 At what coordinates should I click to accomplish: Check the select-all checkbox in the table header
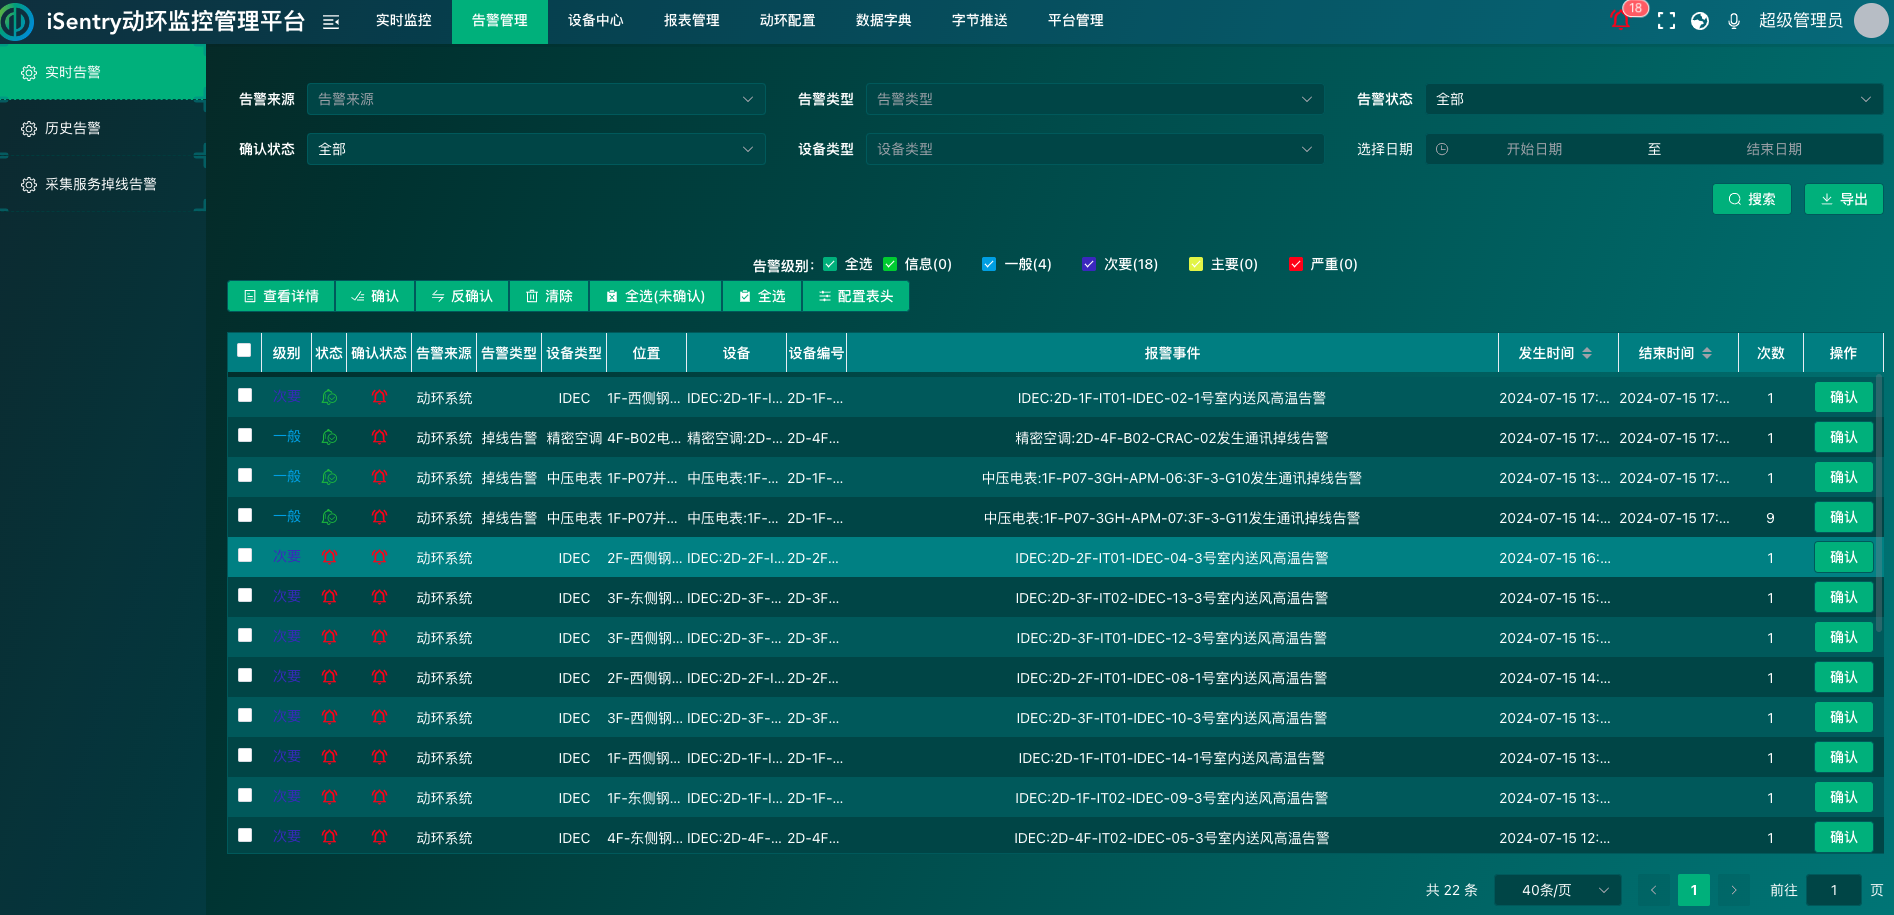tap(244, 350)
